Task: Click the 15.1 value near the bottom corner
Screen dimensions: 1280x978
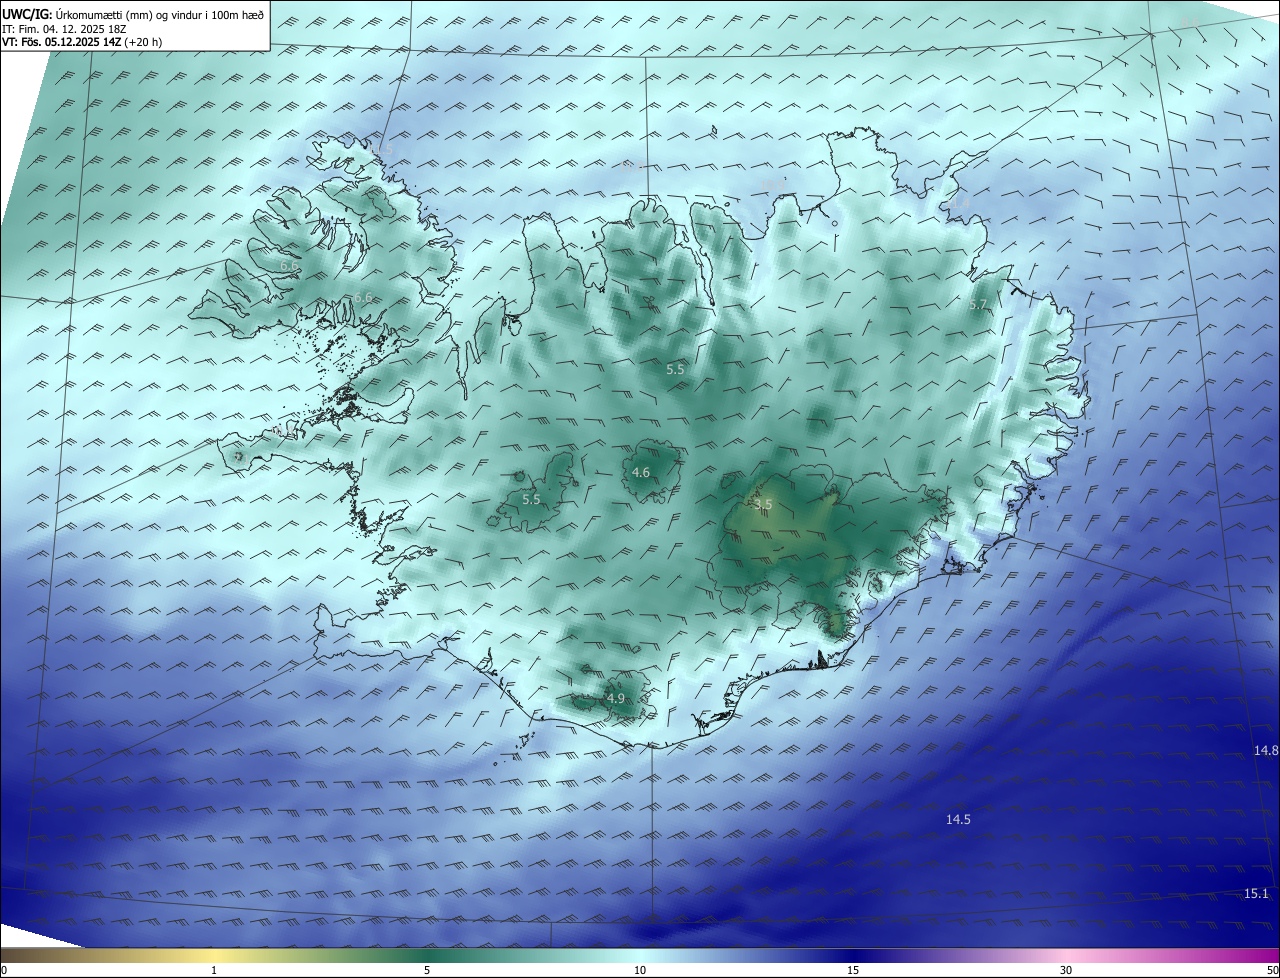Action: [x=1256, y=893]
